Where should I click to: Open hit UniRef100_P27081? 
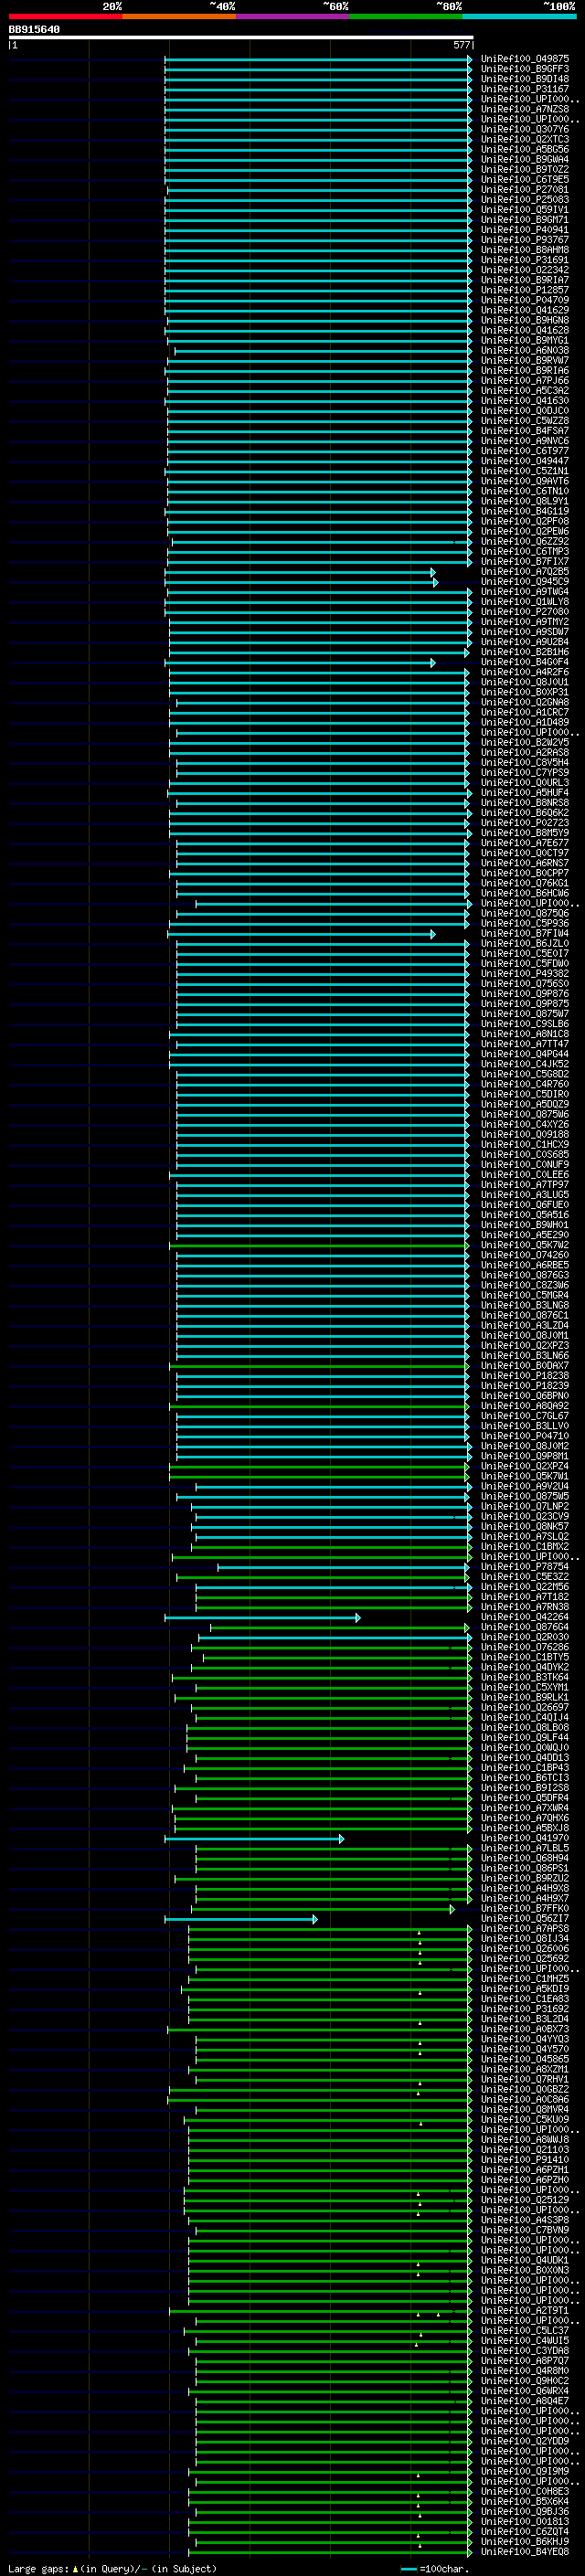(525, 190)
